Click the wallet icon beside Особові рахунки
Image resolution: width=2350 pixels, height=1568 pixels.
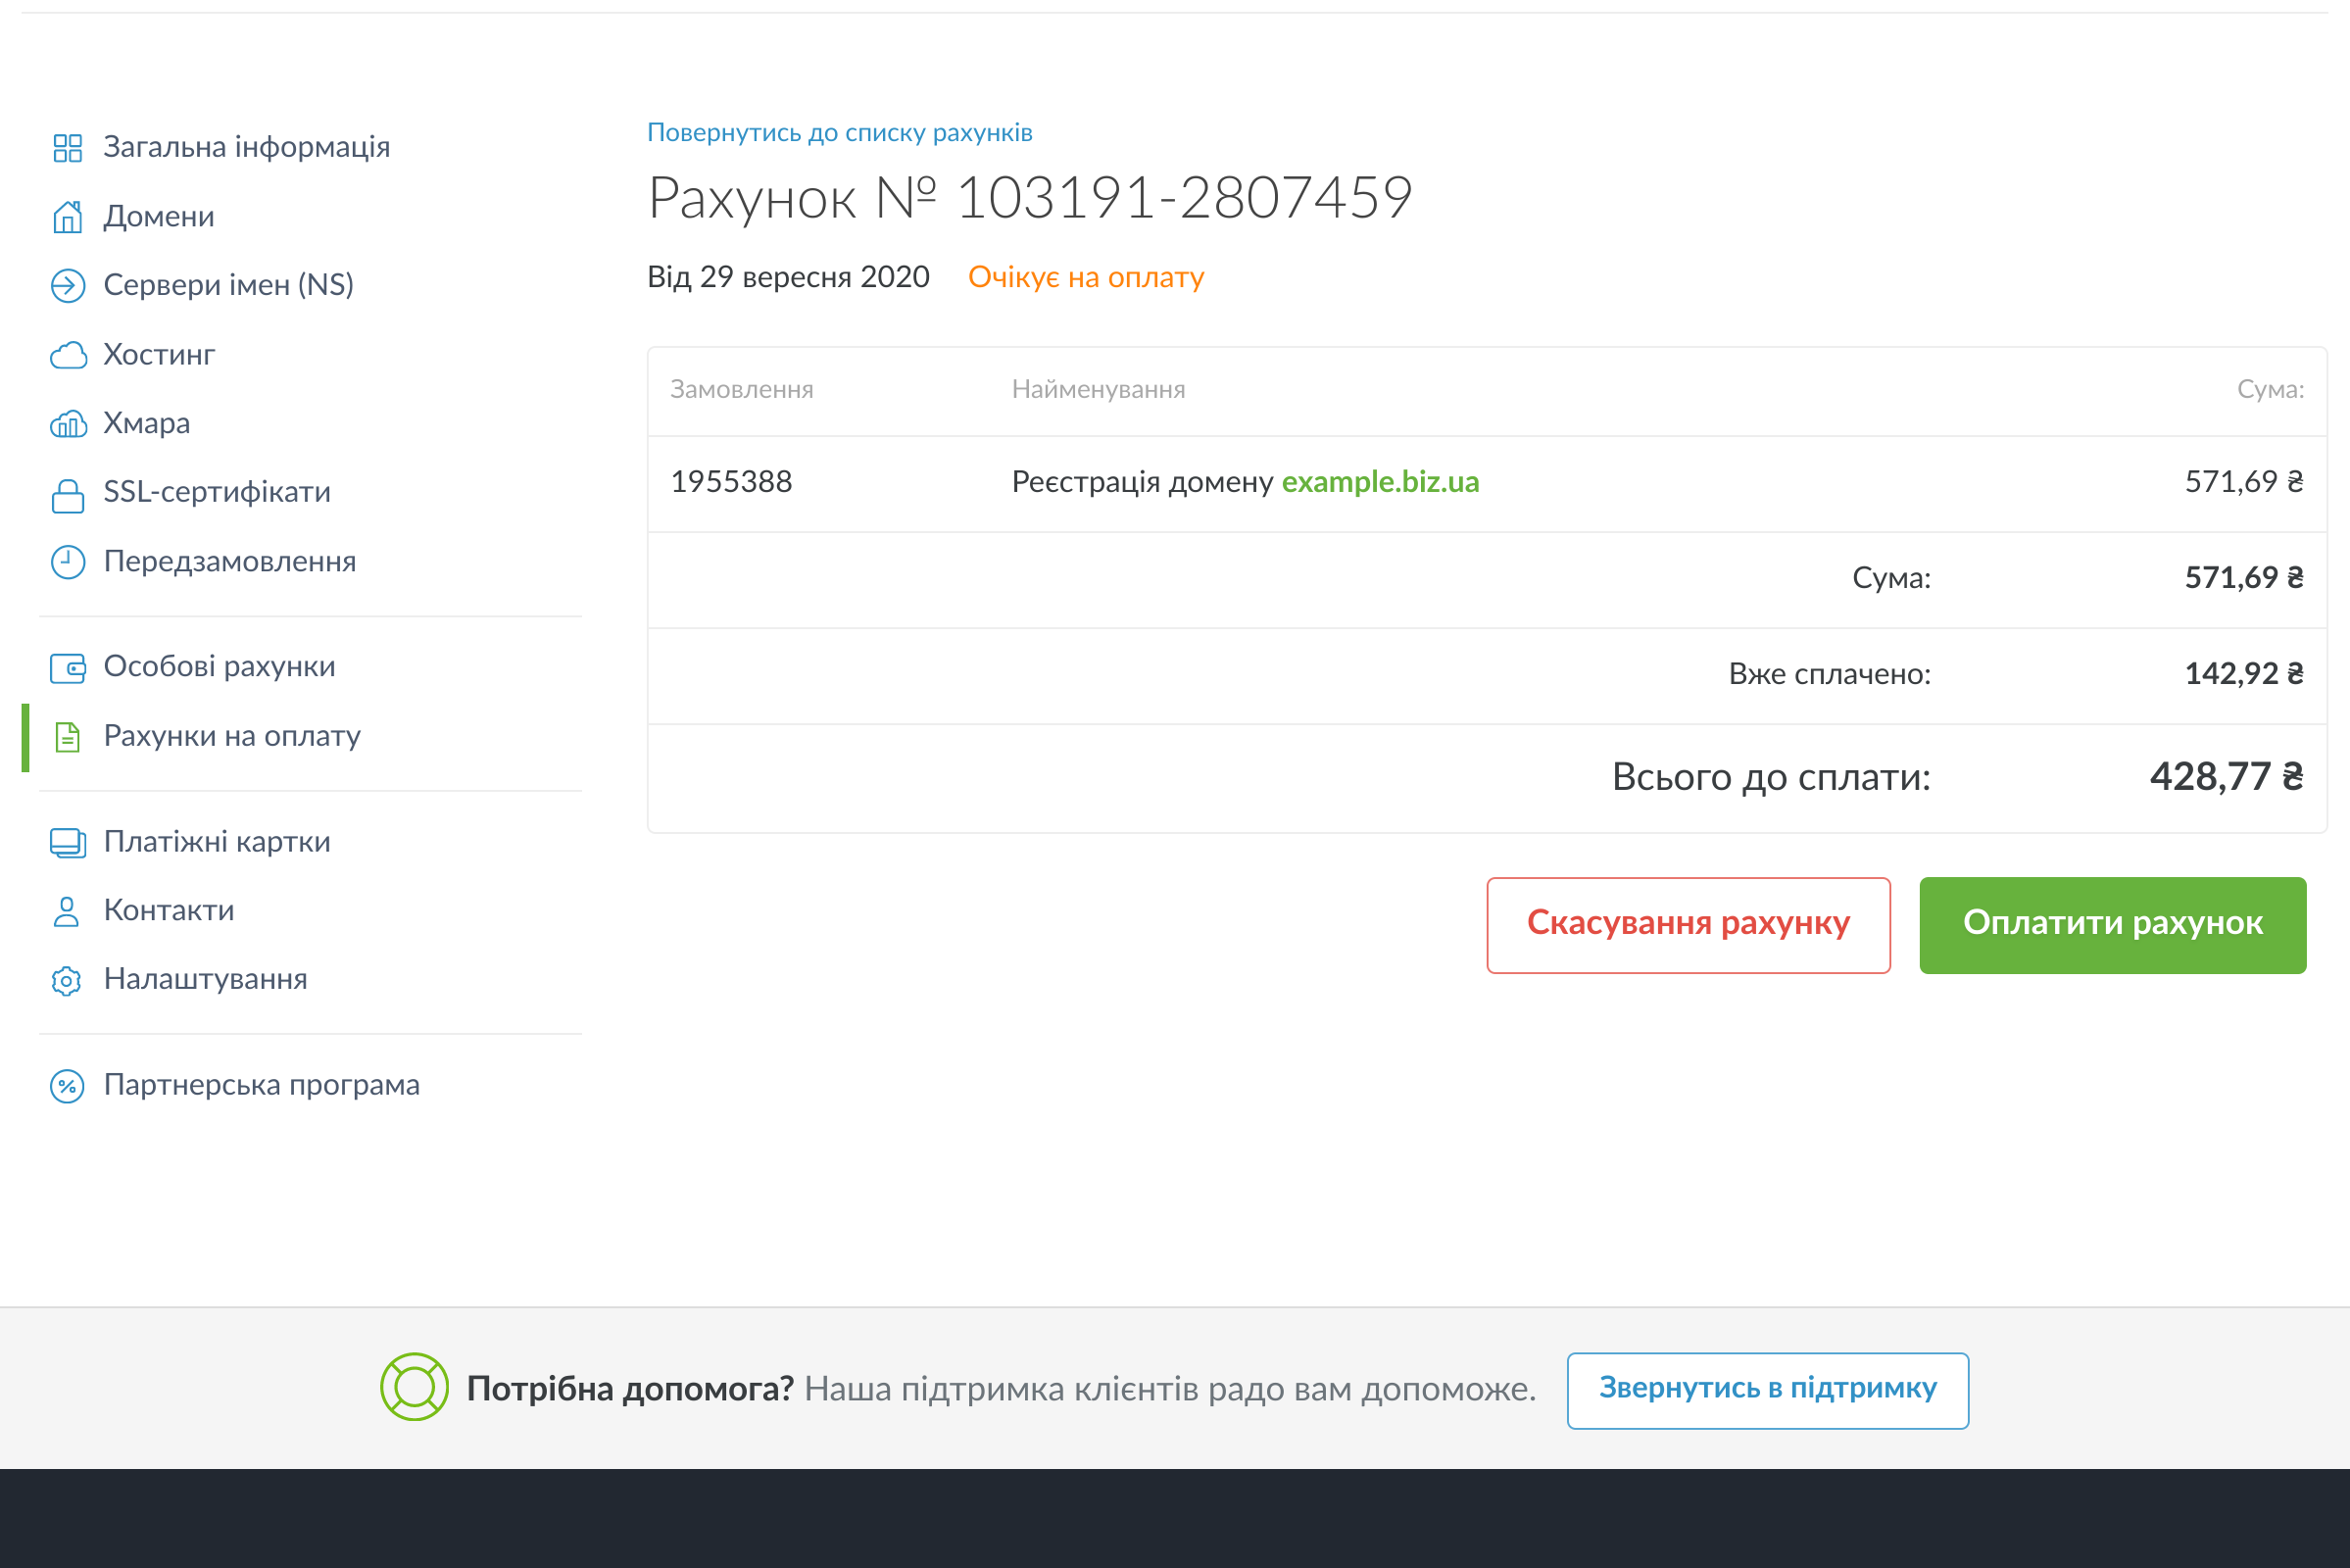[67, 667]
